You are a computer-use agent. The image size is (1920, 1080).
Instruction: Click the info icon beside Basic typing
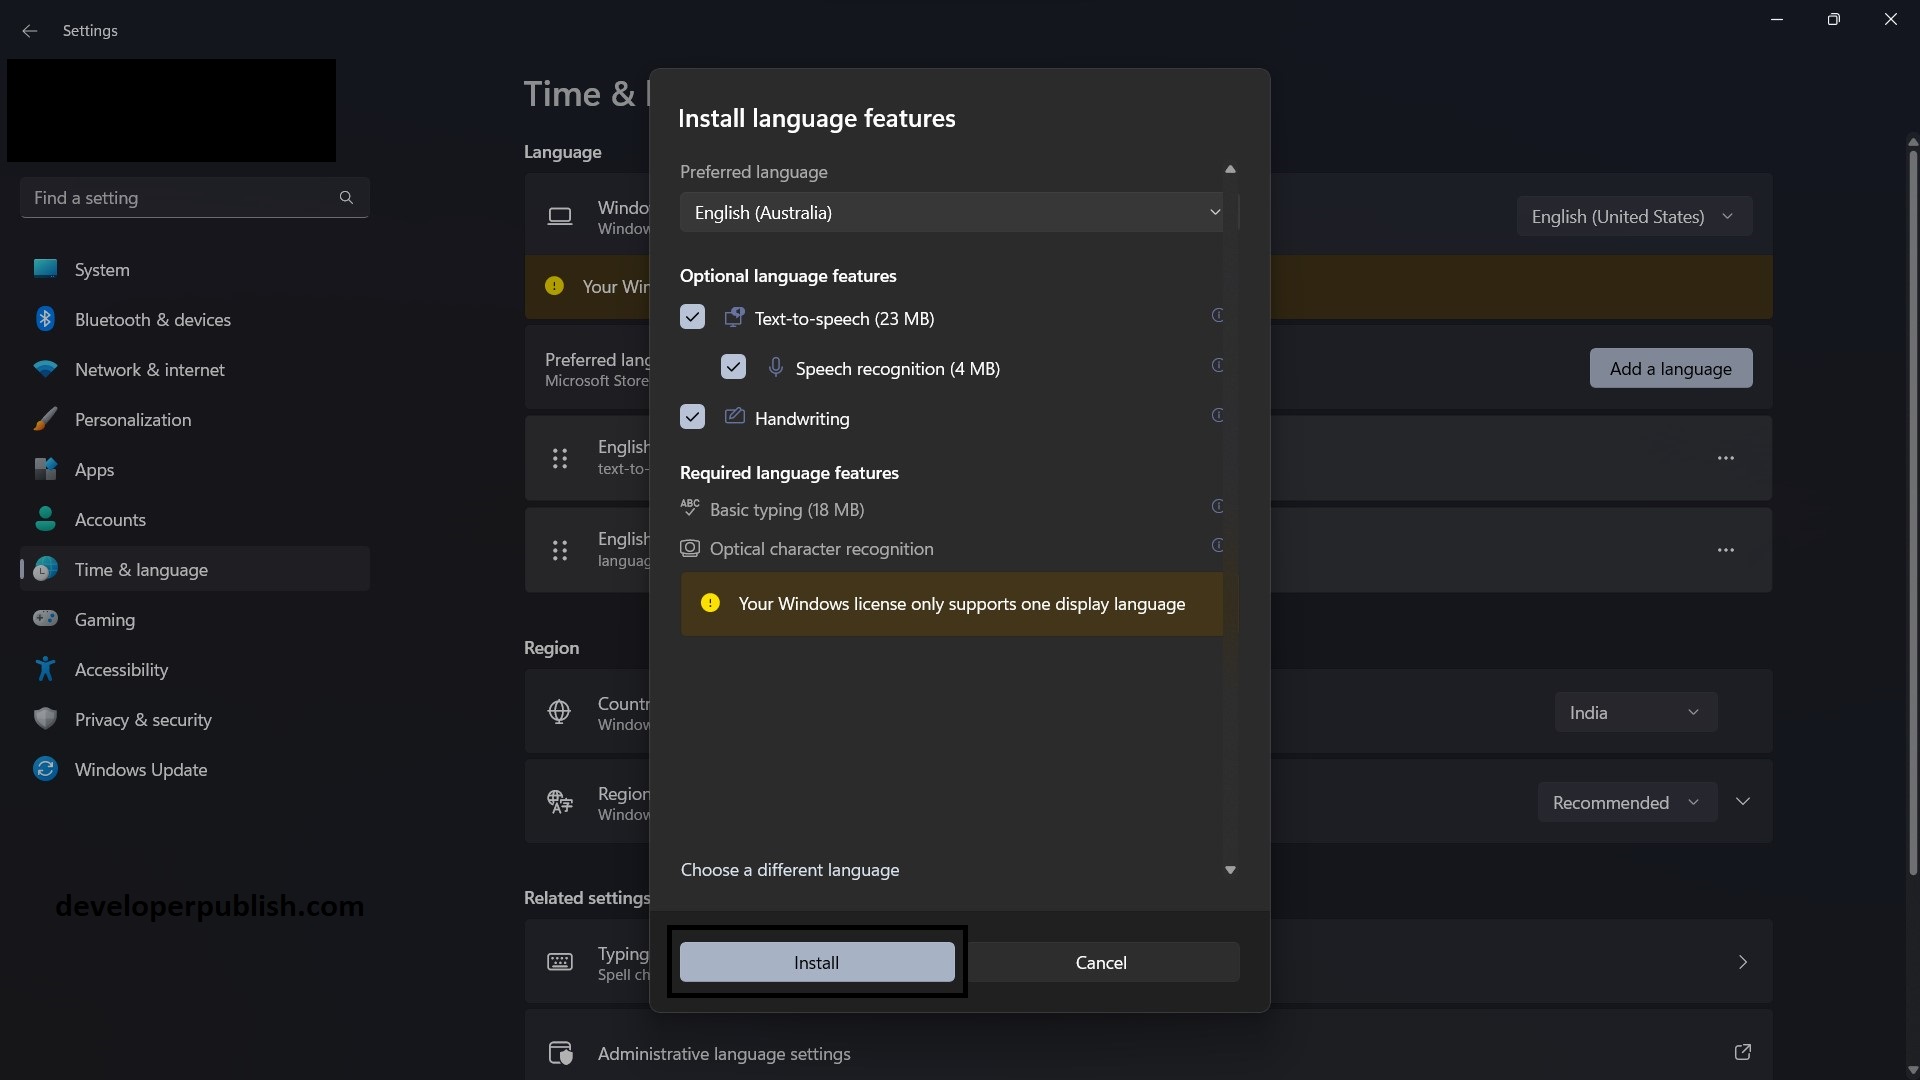point(1217,507)
